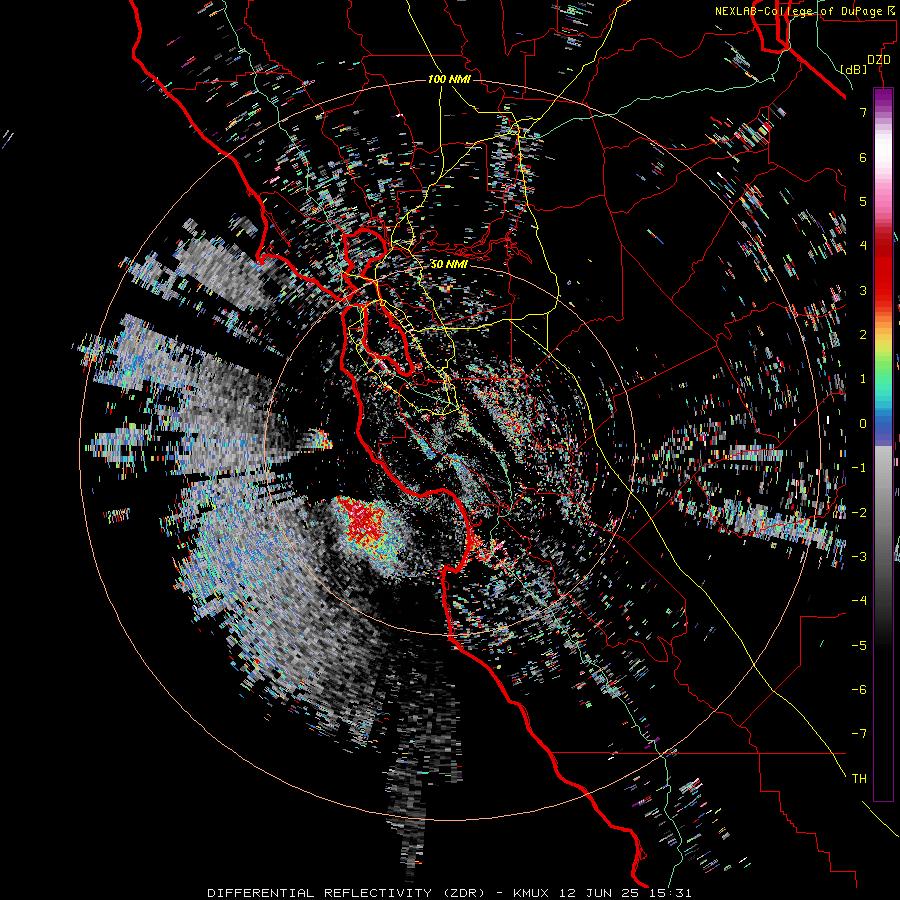Select the "-2" value on color scale
Viewport: 900px width, 900px height.
[859, 512]
